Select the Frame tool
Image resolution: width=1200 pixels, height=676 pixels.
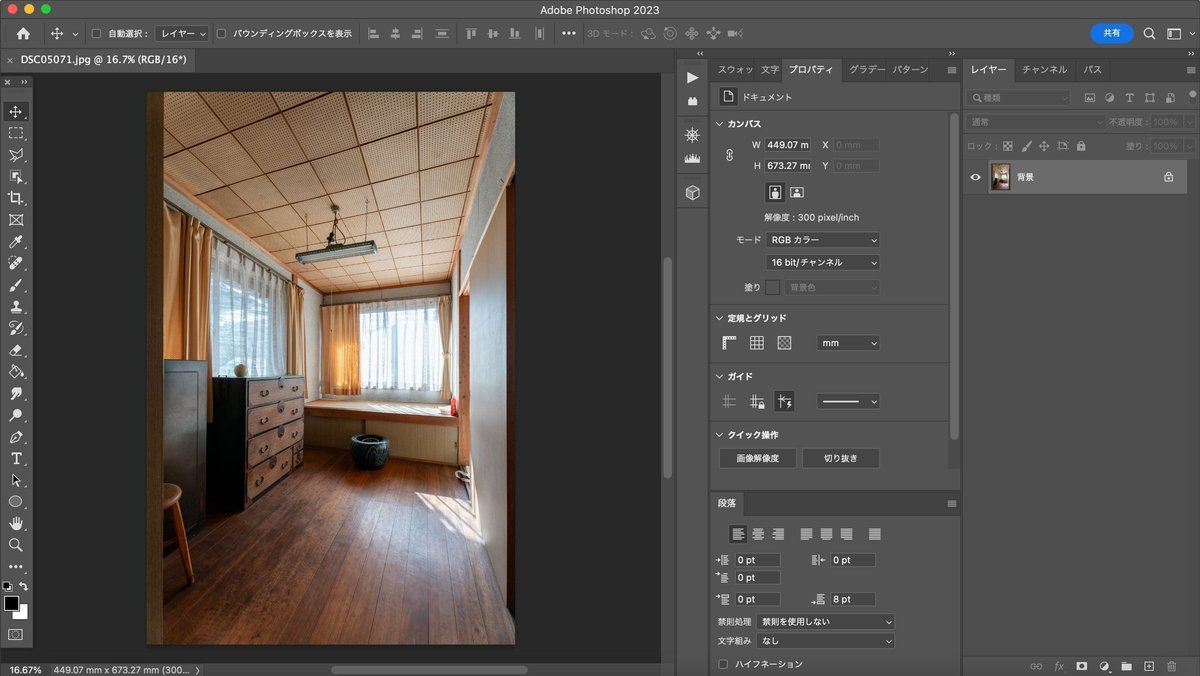[x=16, y=220]
